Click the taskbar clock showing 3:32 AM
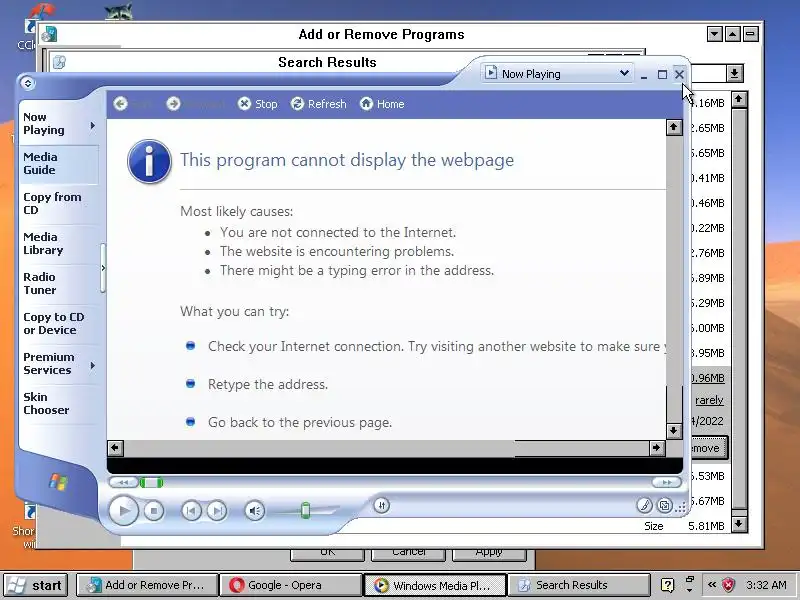Screen dimensions: 800x600 point(766,585)
